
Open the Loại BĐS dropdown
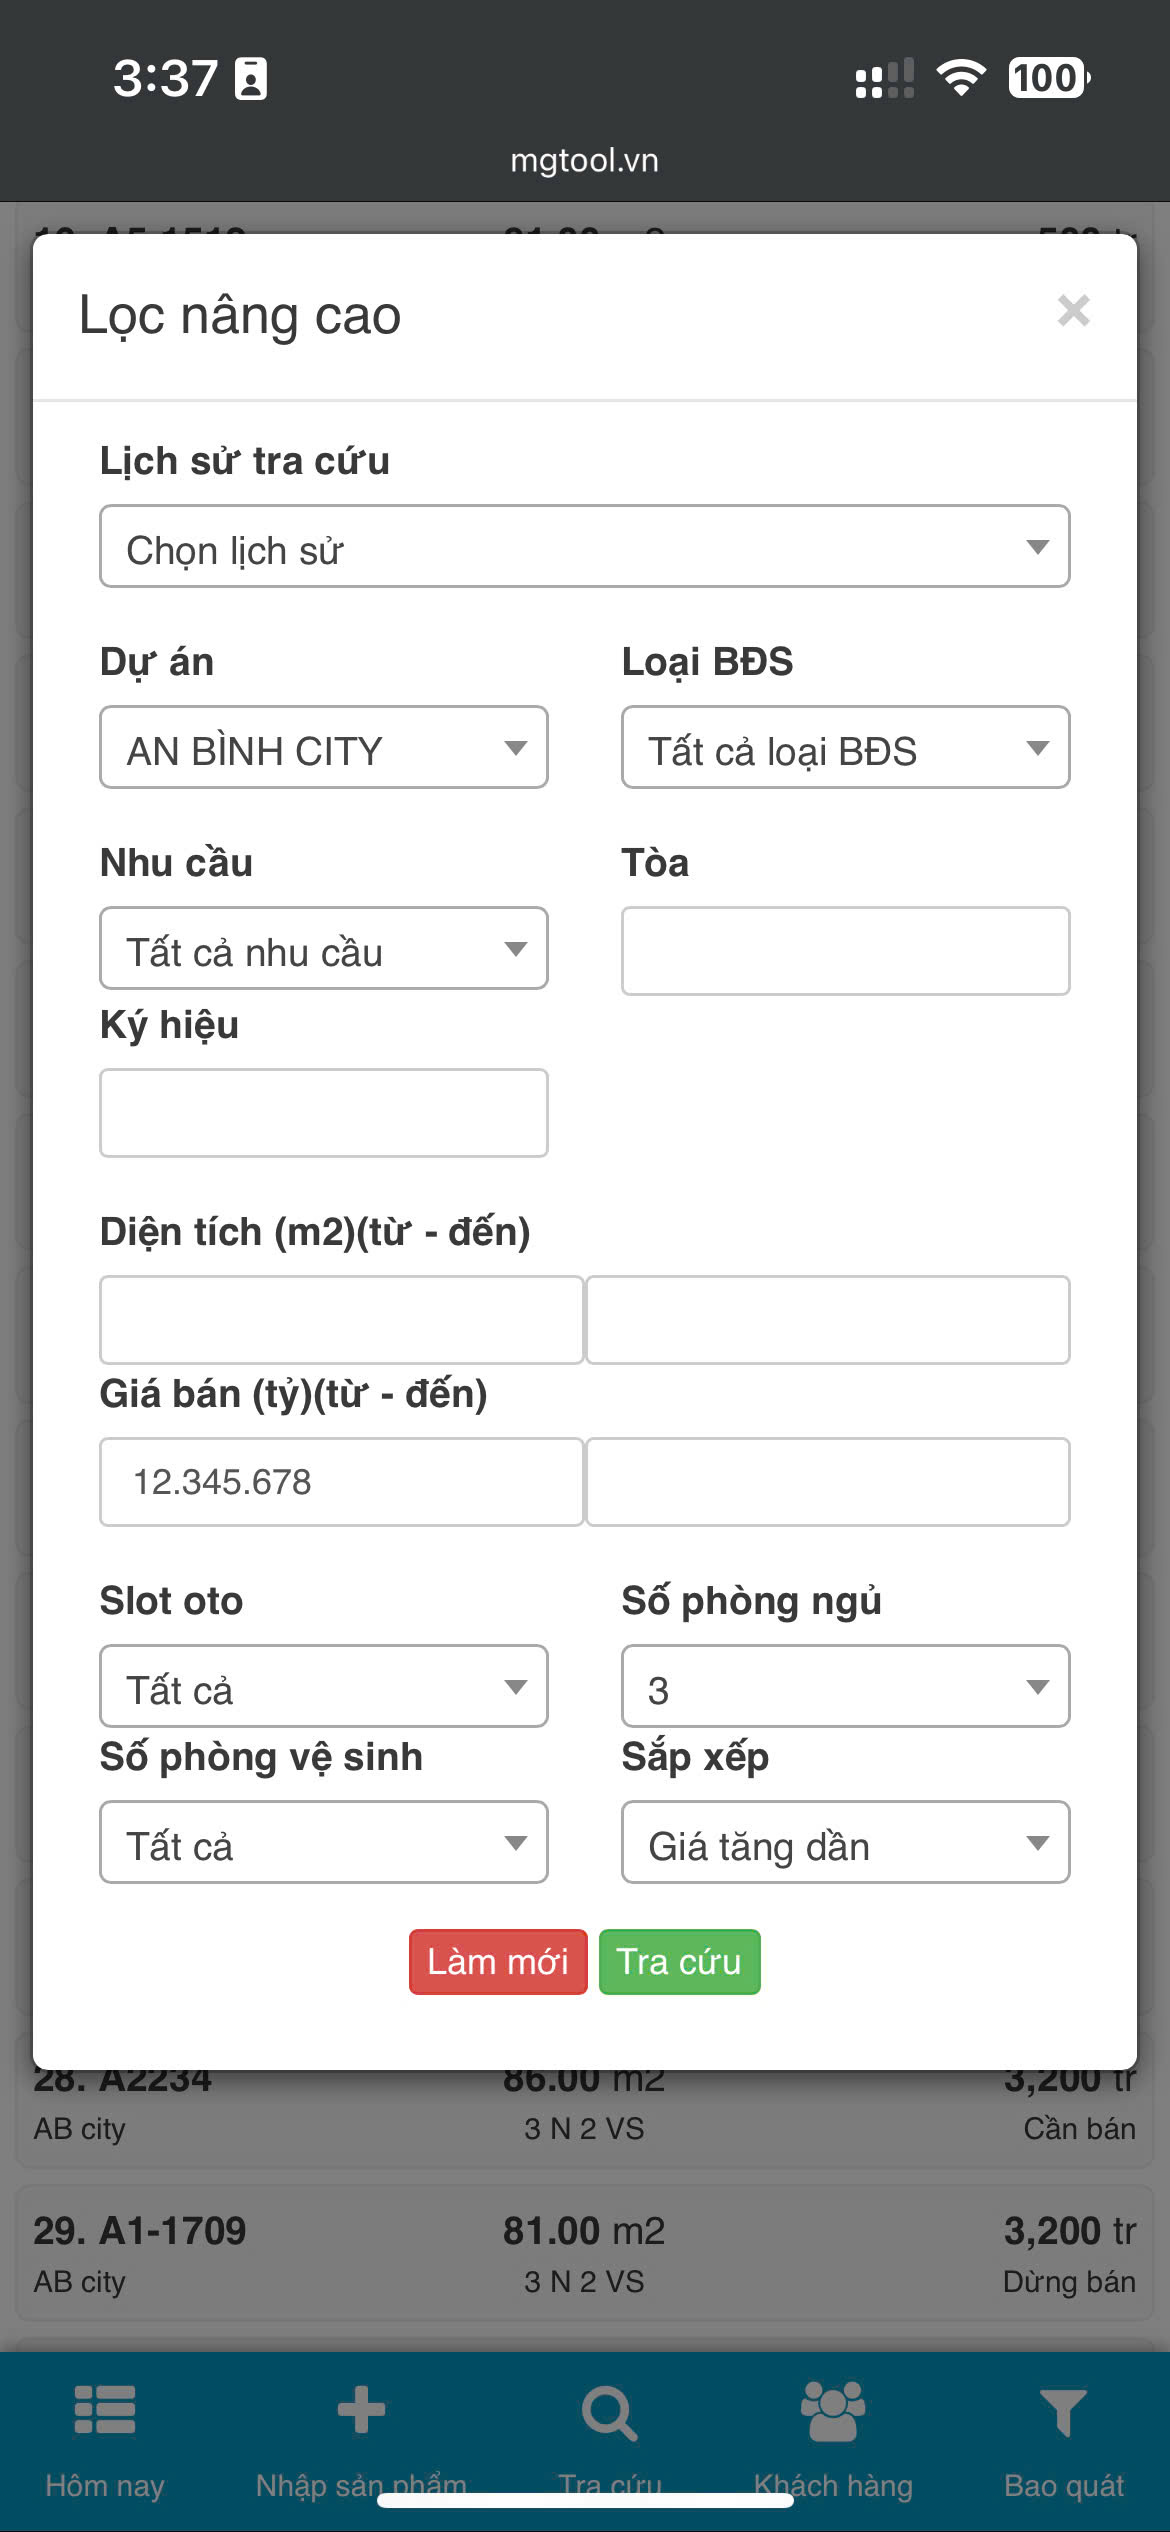[845, 748]
